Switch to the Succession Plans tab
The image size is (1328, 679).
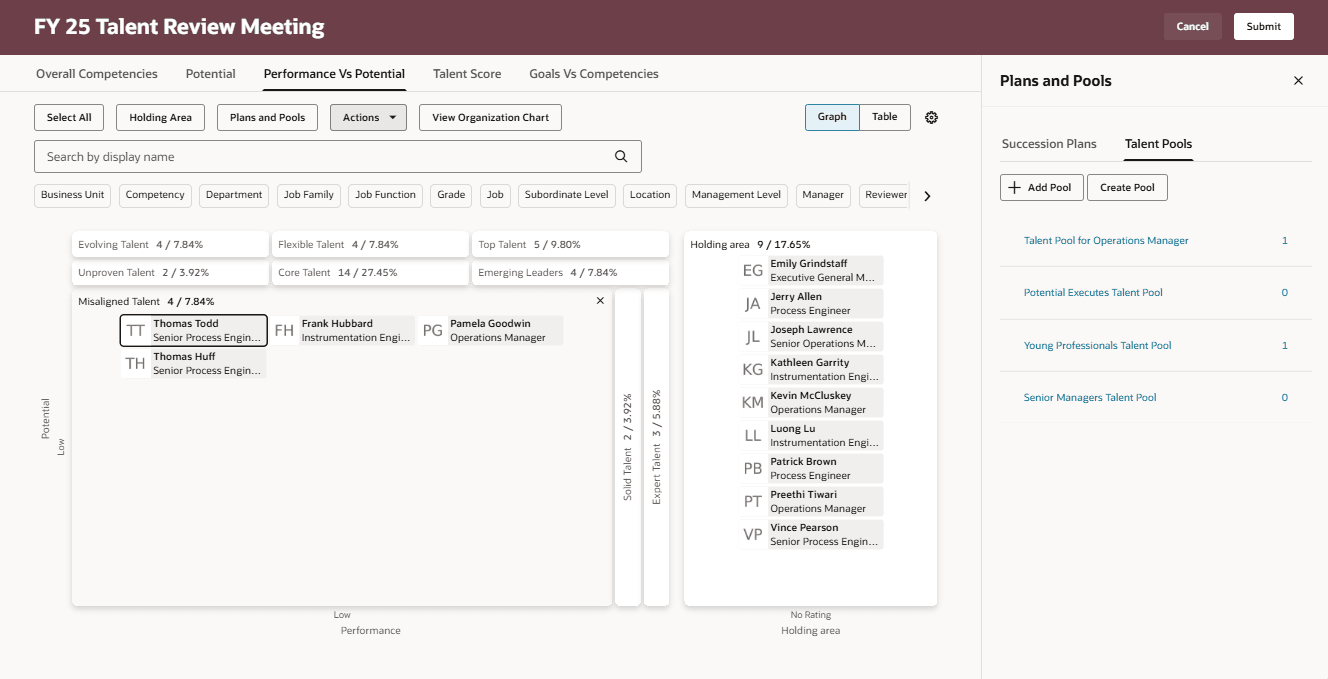(1049, 144)
